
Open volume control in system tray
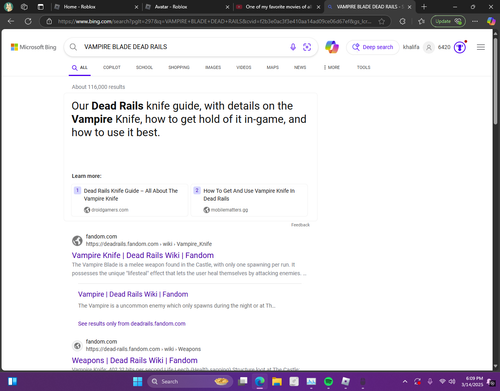(x=452, y=381)
